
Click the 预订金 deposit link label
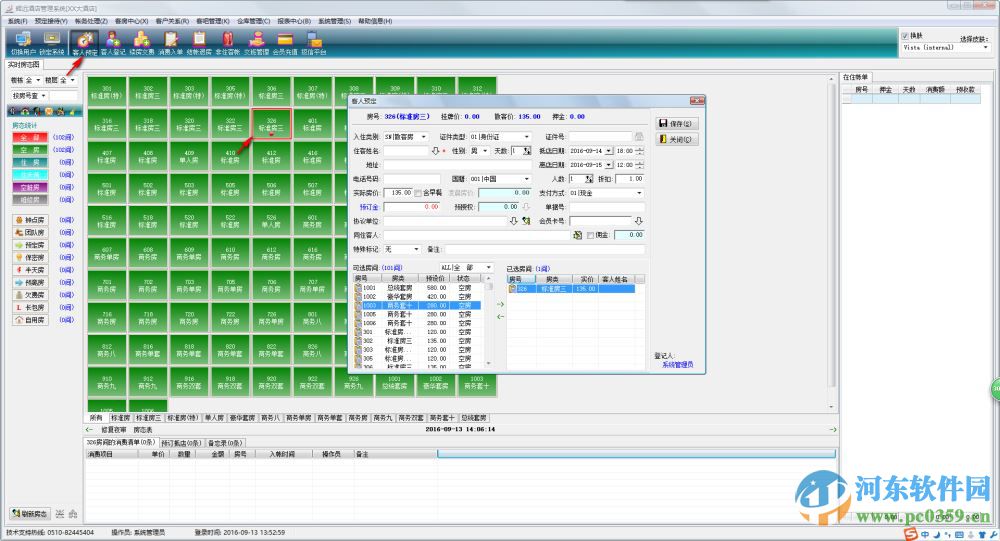369,207
